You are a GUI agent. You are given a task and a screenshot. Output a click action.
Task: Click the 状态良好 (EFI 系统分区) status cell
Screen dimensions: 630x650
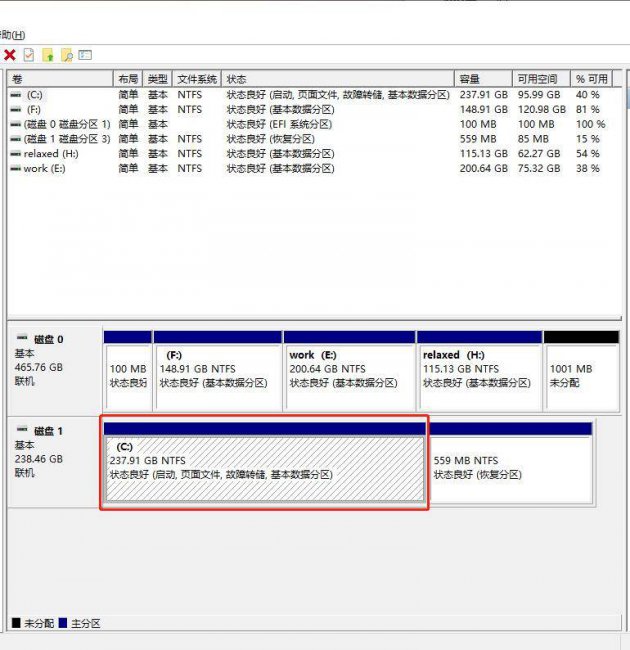[279, 124]
